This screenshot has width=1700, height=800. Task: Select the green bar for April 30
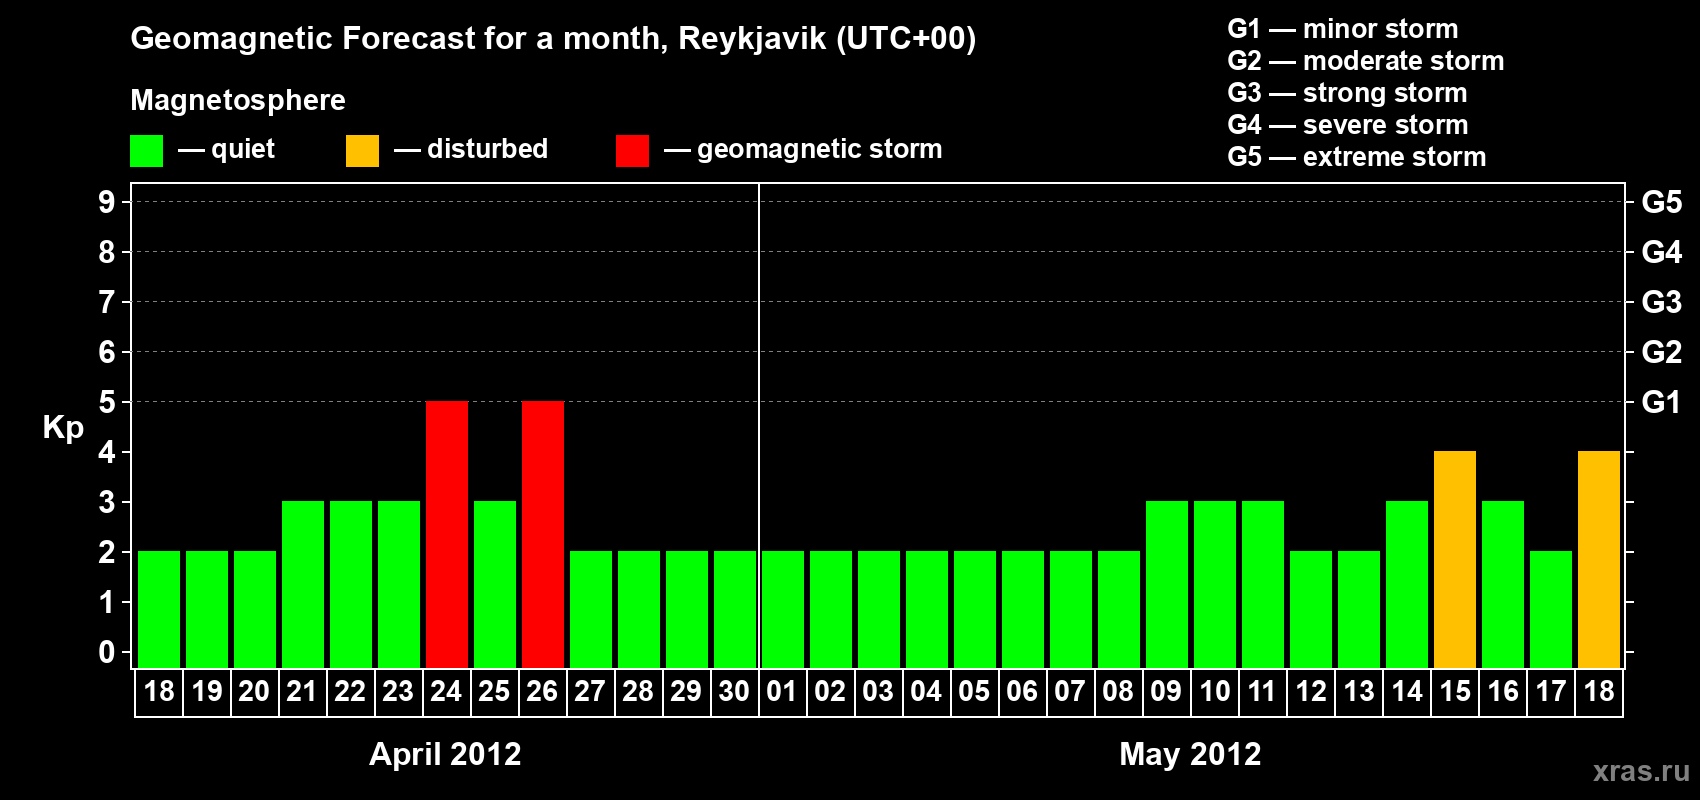(735, 609)
